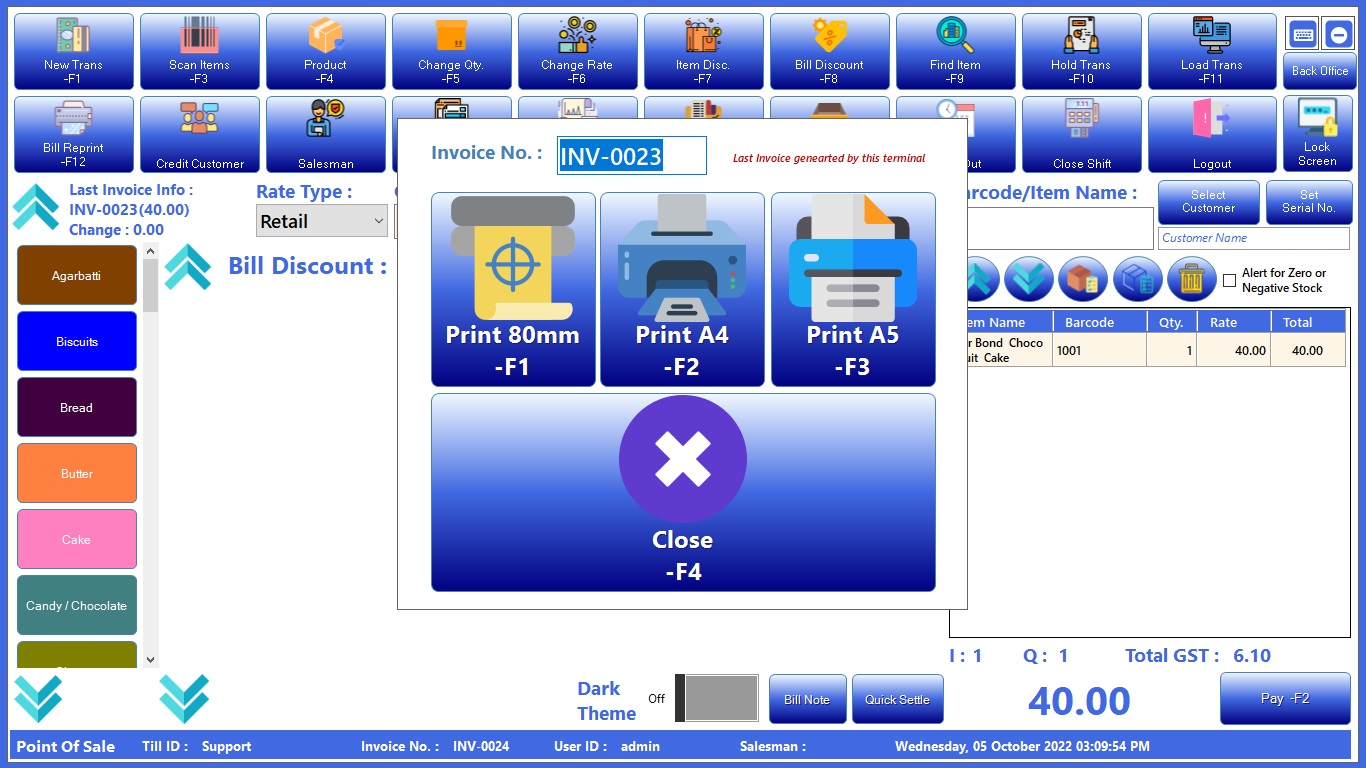
Task: Click the Pay -F2 button
Action: click(x=1284, y=698)
